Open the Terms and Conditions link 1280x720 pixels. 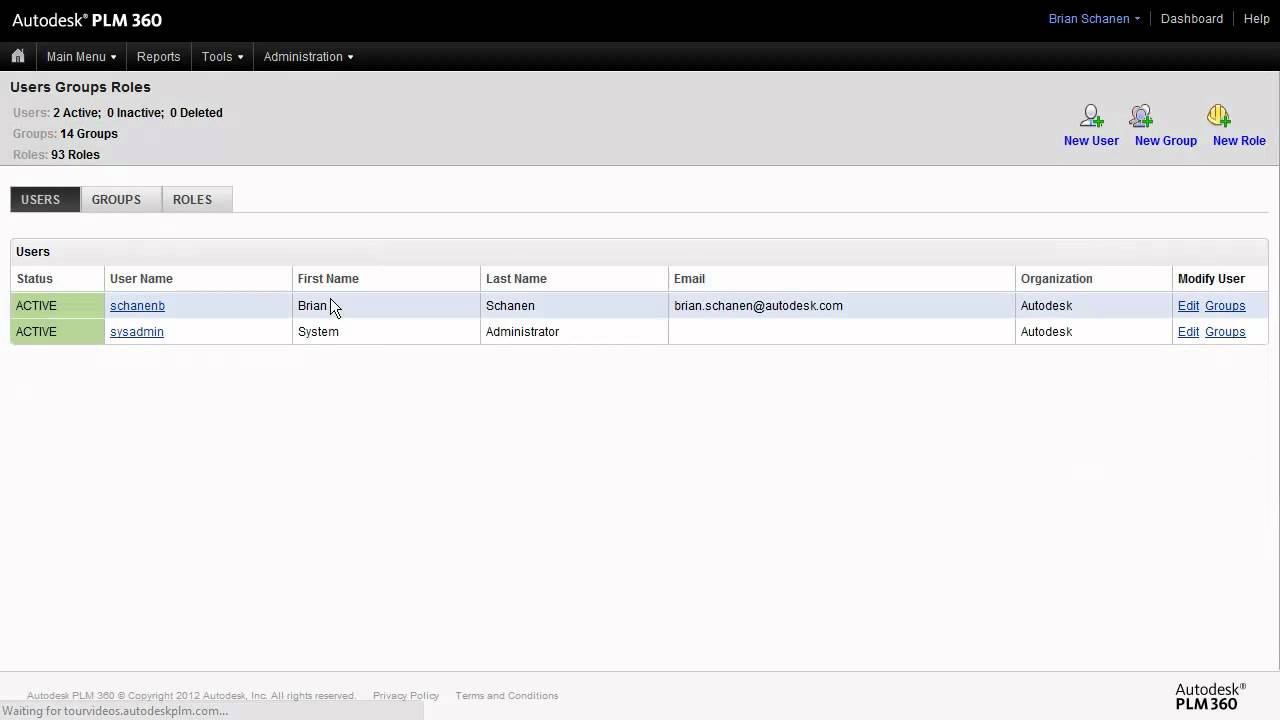pyautogui.click(x=507, y=696)
